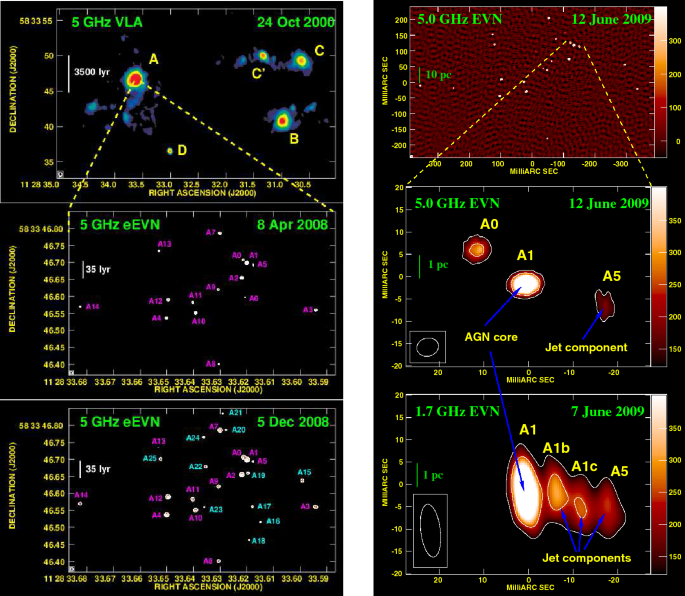
Task: Click the cyan A16 label
Action: point(273,521)
